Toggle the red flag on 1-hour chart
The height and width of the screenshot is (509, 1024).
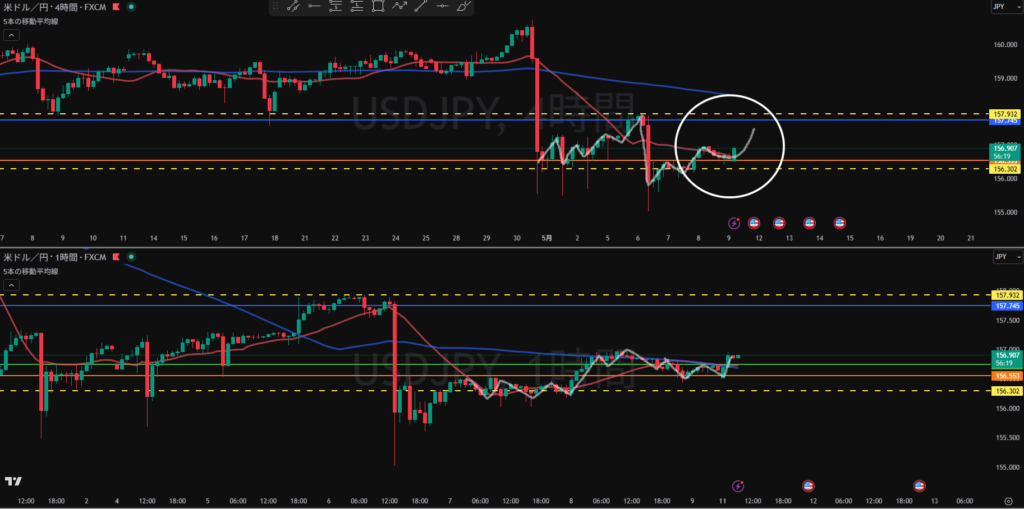click(x=118, y=257)
